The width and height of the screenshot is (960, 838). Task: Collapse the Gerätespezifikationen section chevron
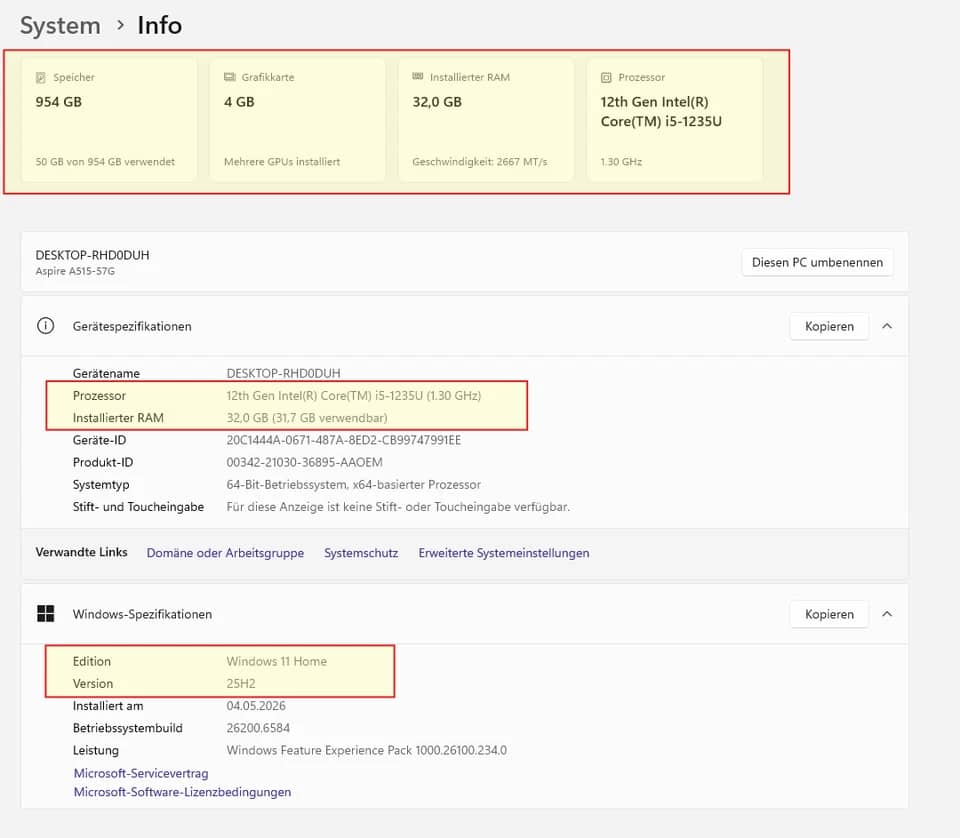887,326
